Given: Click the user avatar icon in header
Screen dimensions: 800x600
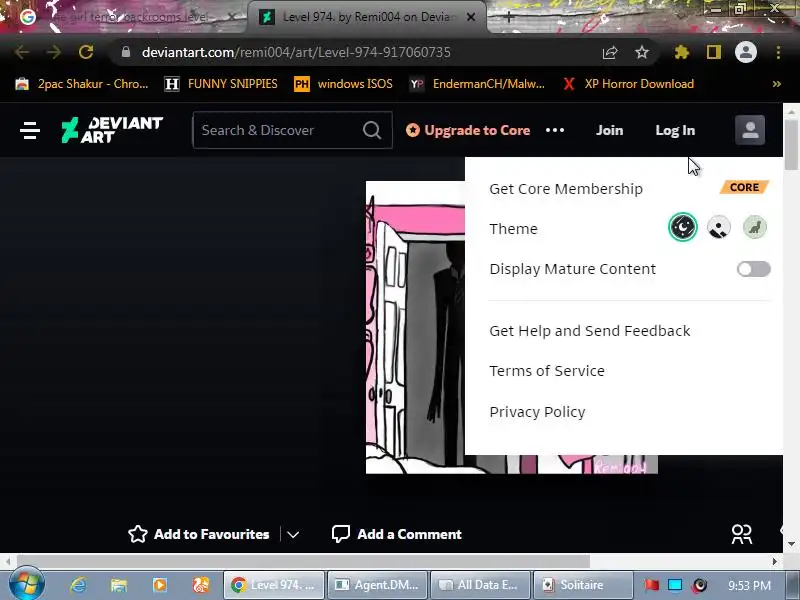Looking at the screenshot, I should [749, 130].
